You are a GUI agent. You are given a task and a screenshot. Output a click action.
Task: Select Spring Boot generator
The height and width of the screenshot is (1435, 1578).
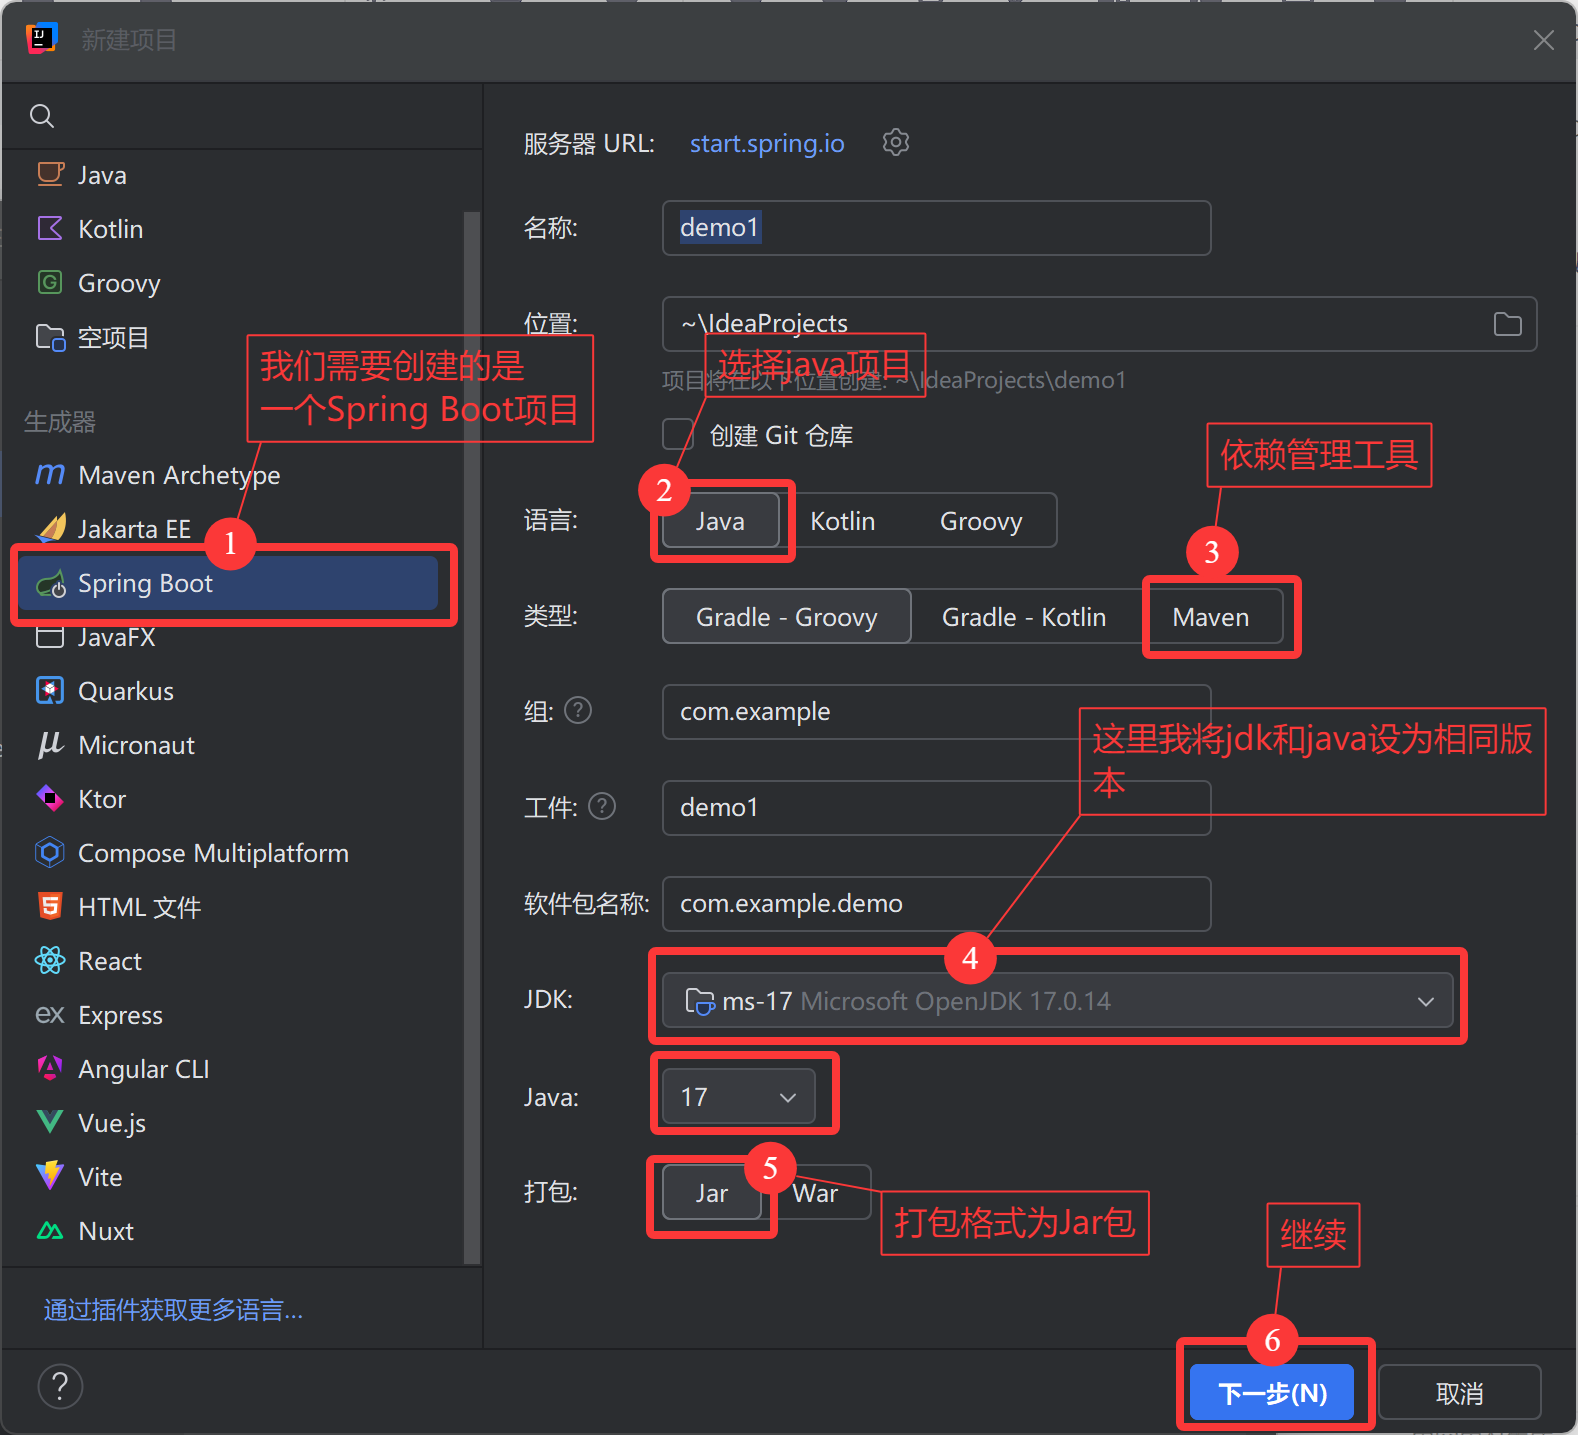228,583
